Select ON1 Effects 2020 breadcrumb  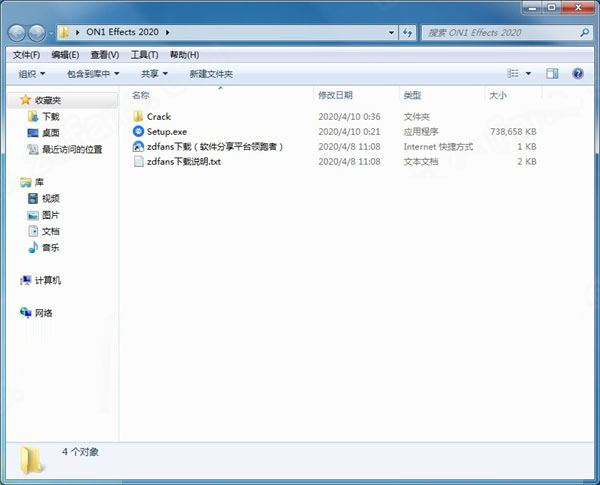tap(122, 32)
